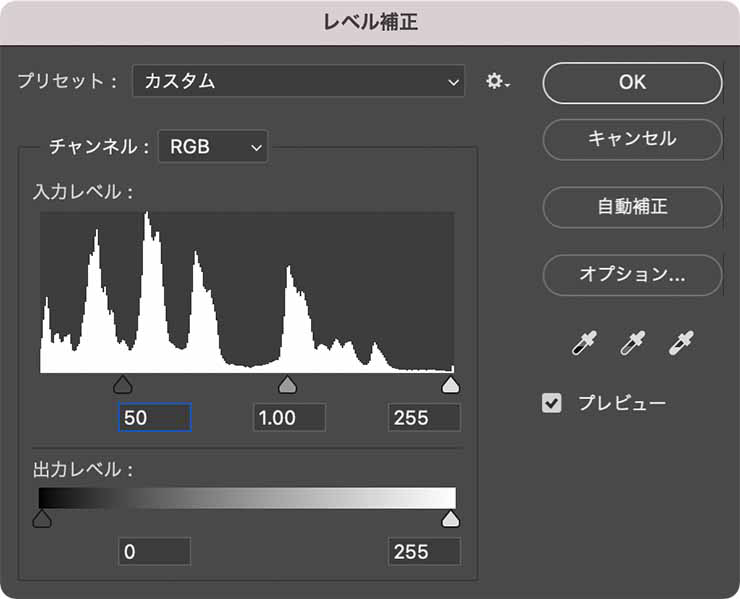
Task: Select the black point eyedropper
Action: (x=583, y=344)
